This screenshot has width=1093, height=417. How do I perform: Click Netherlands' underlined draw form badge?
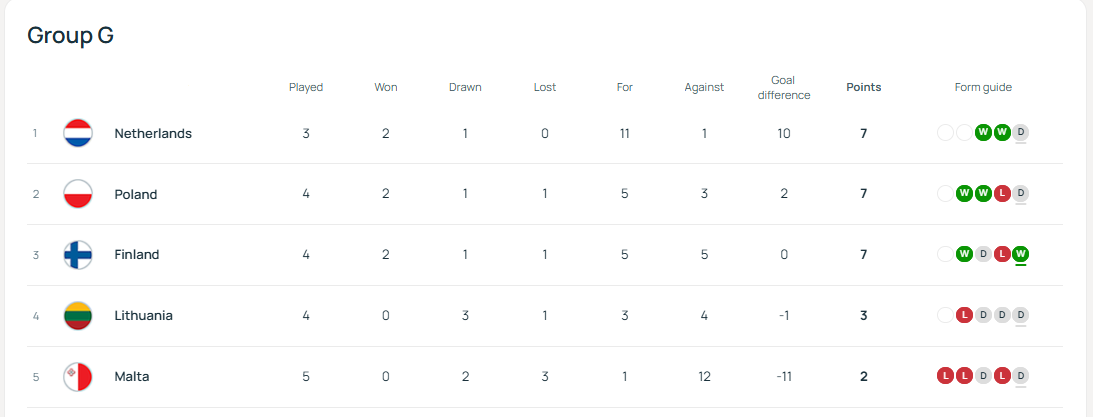[1020, 133]
